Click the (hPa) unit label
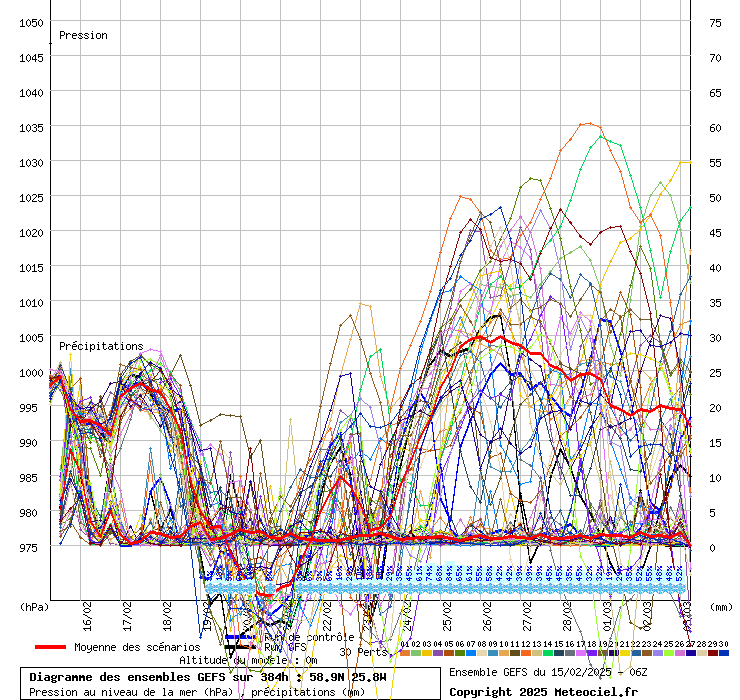Image resolution: width=740 pixels, height=700 pixels. 34,607
